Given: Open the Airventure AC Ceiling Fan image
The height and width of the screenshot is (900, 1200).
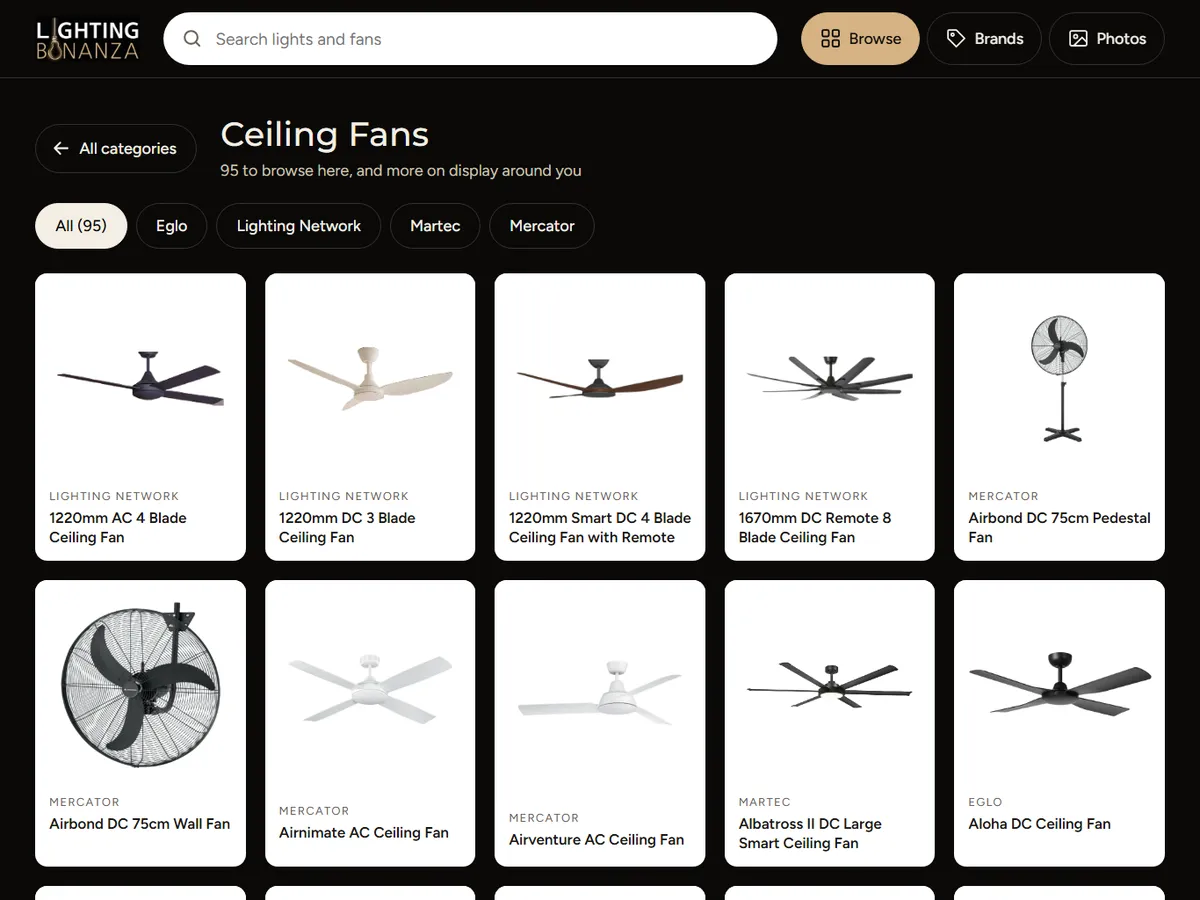Looking at the screenshot, I should click(600, 692).
